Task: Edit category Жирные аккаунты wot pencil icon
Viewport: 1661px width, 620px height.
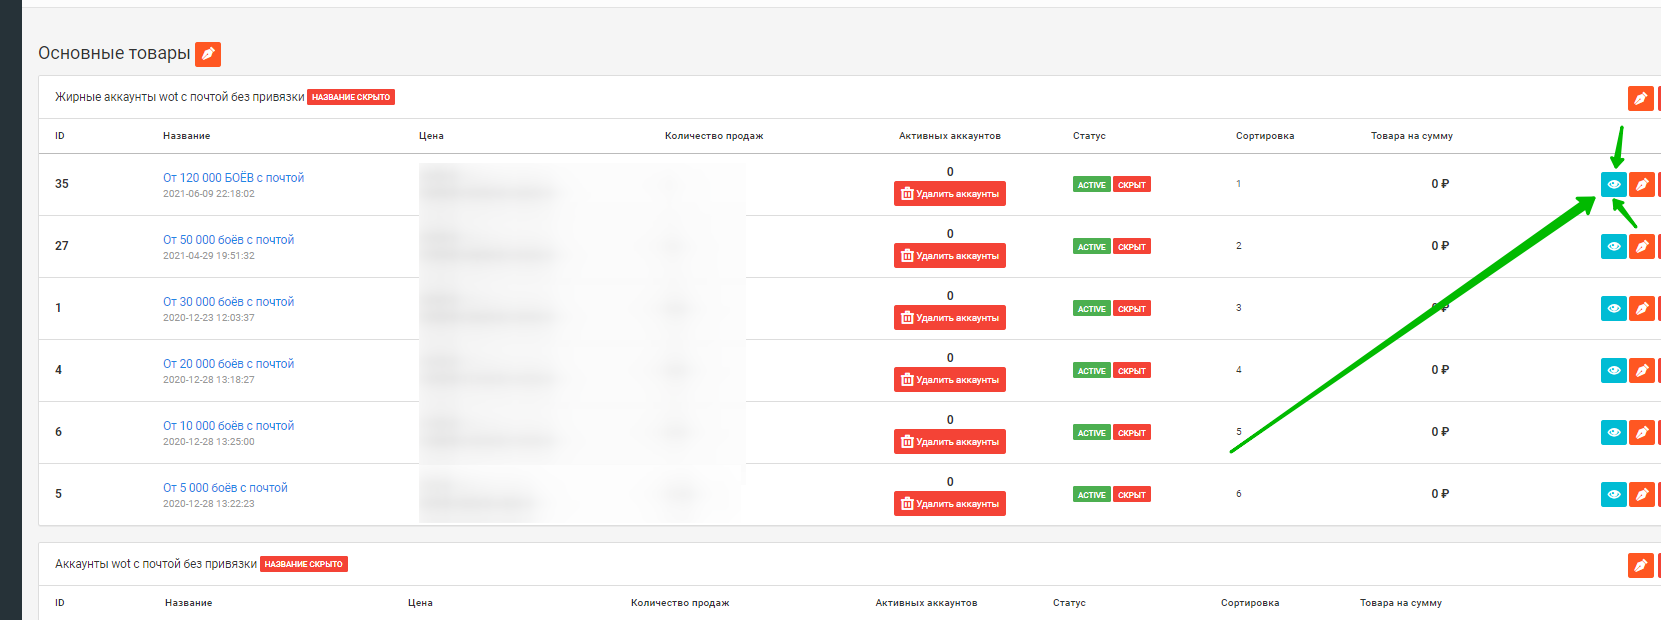Action: coord(1640,98)
